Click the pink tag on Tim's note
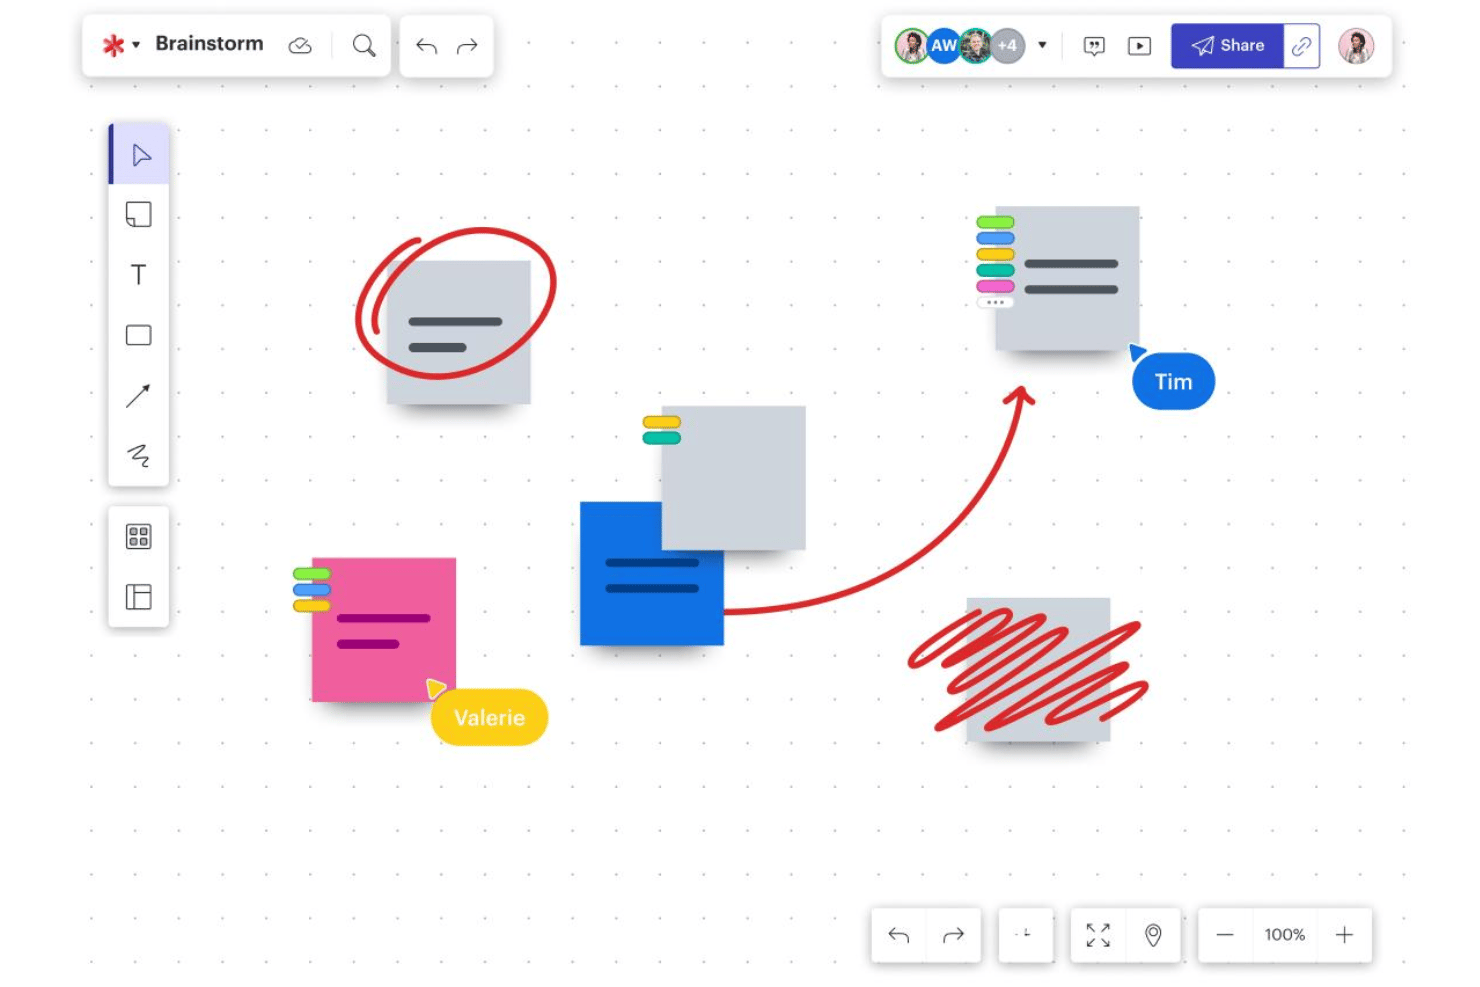1480x987 pixels. [x=995, y=286]
